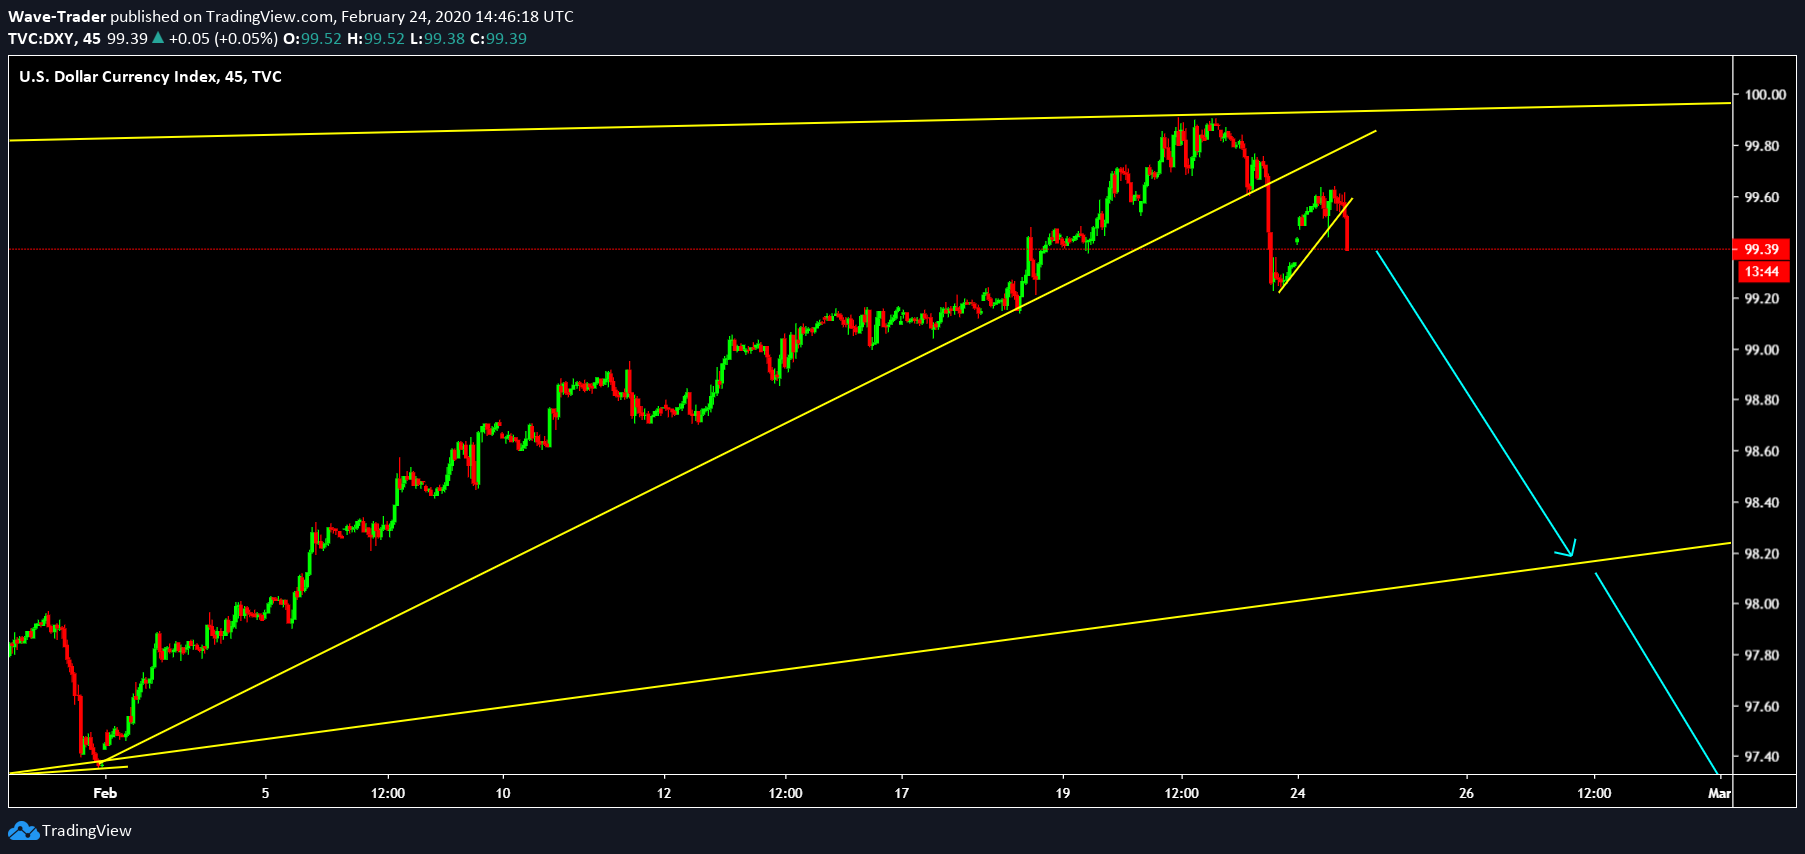1805x854 pixels.
Task: Click the 100.00 price axis label
Action: click(1765, 95)
